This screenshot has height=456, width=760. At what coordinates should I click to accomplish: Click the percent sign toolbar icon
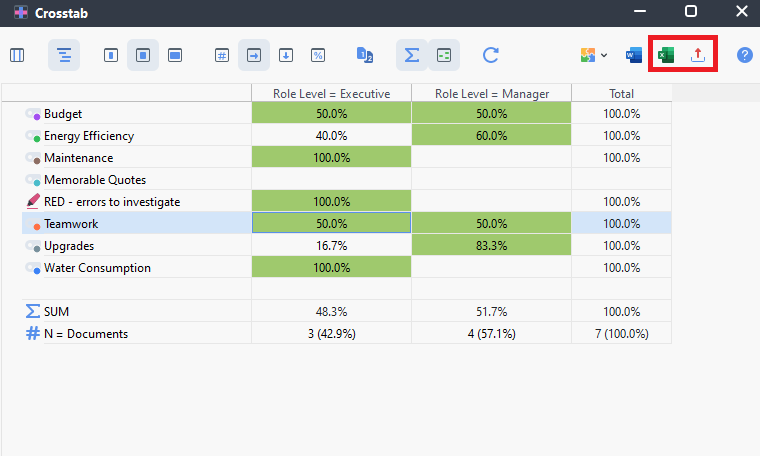coord(318,55)
